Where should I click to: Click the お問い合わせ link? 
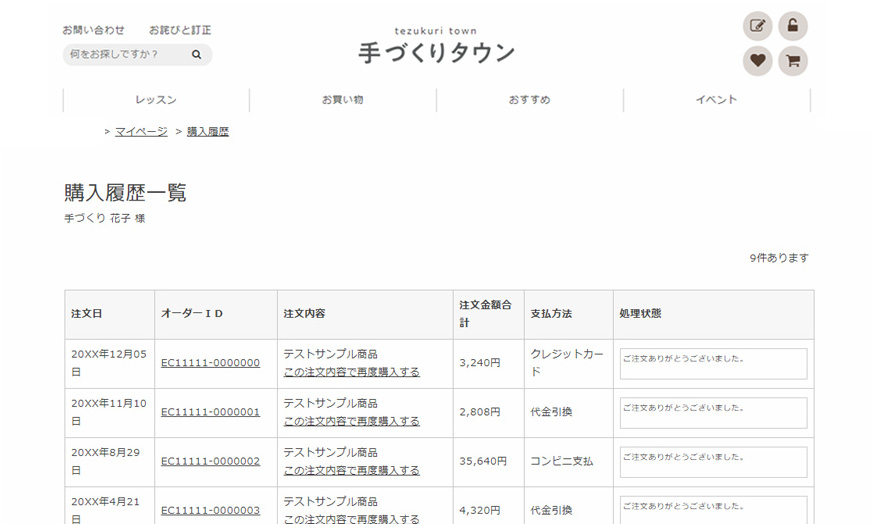93,30
